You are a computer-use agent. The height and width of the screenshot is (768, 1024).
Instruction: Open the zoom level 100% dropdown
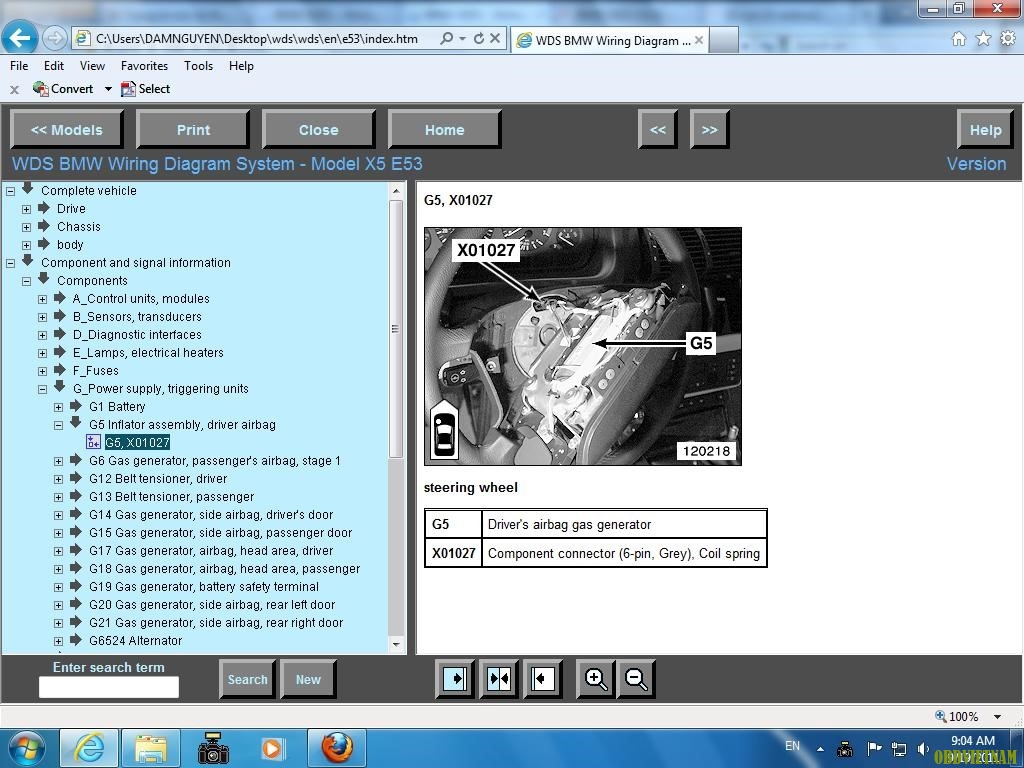pyautogui.click(x=997, y=716)
